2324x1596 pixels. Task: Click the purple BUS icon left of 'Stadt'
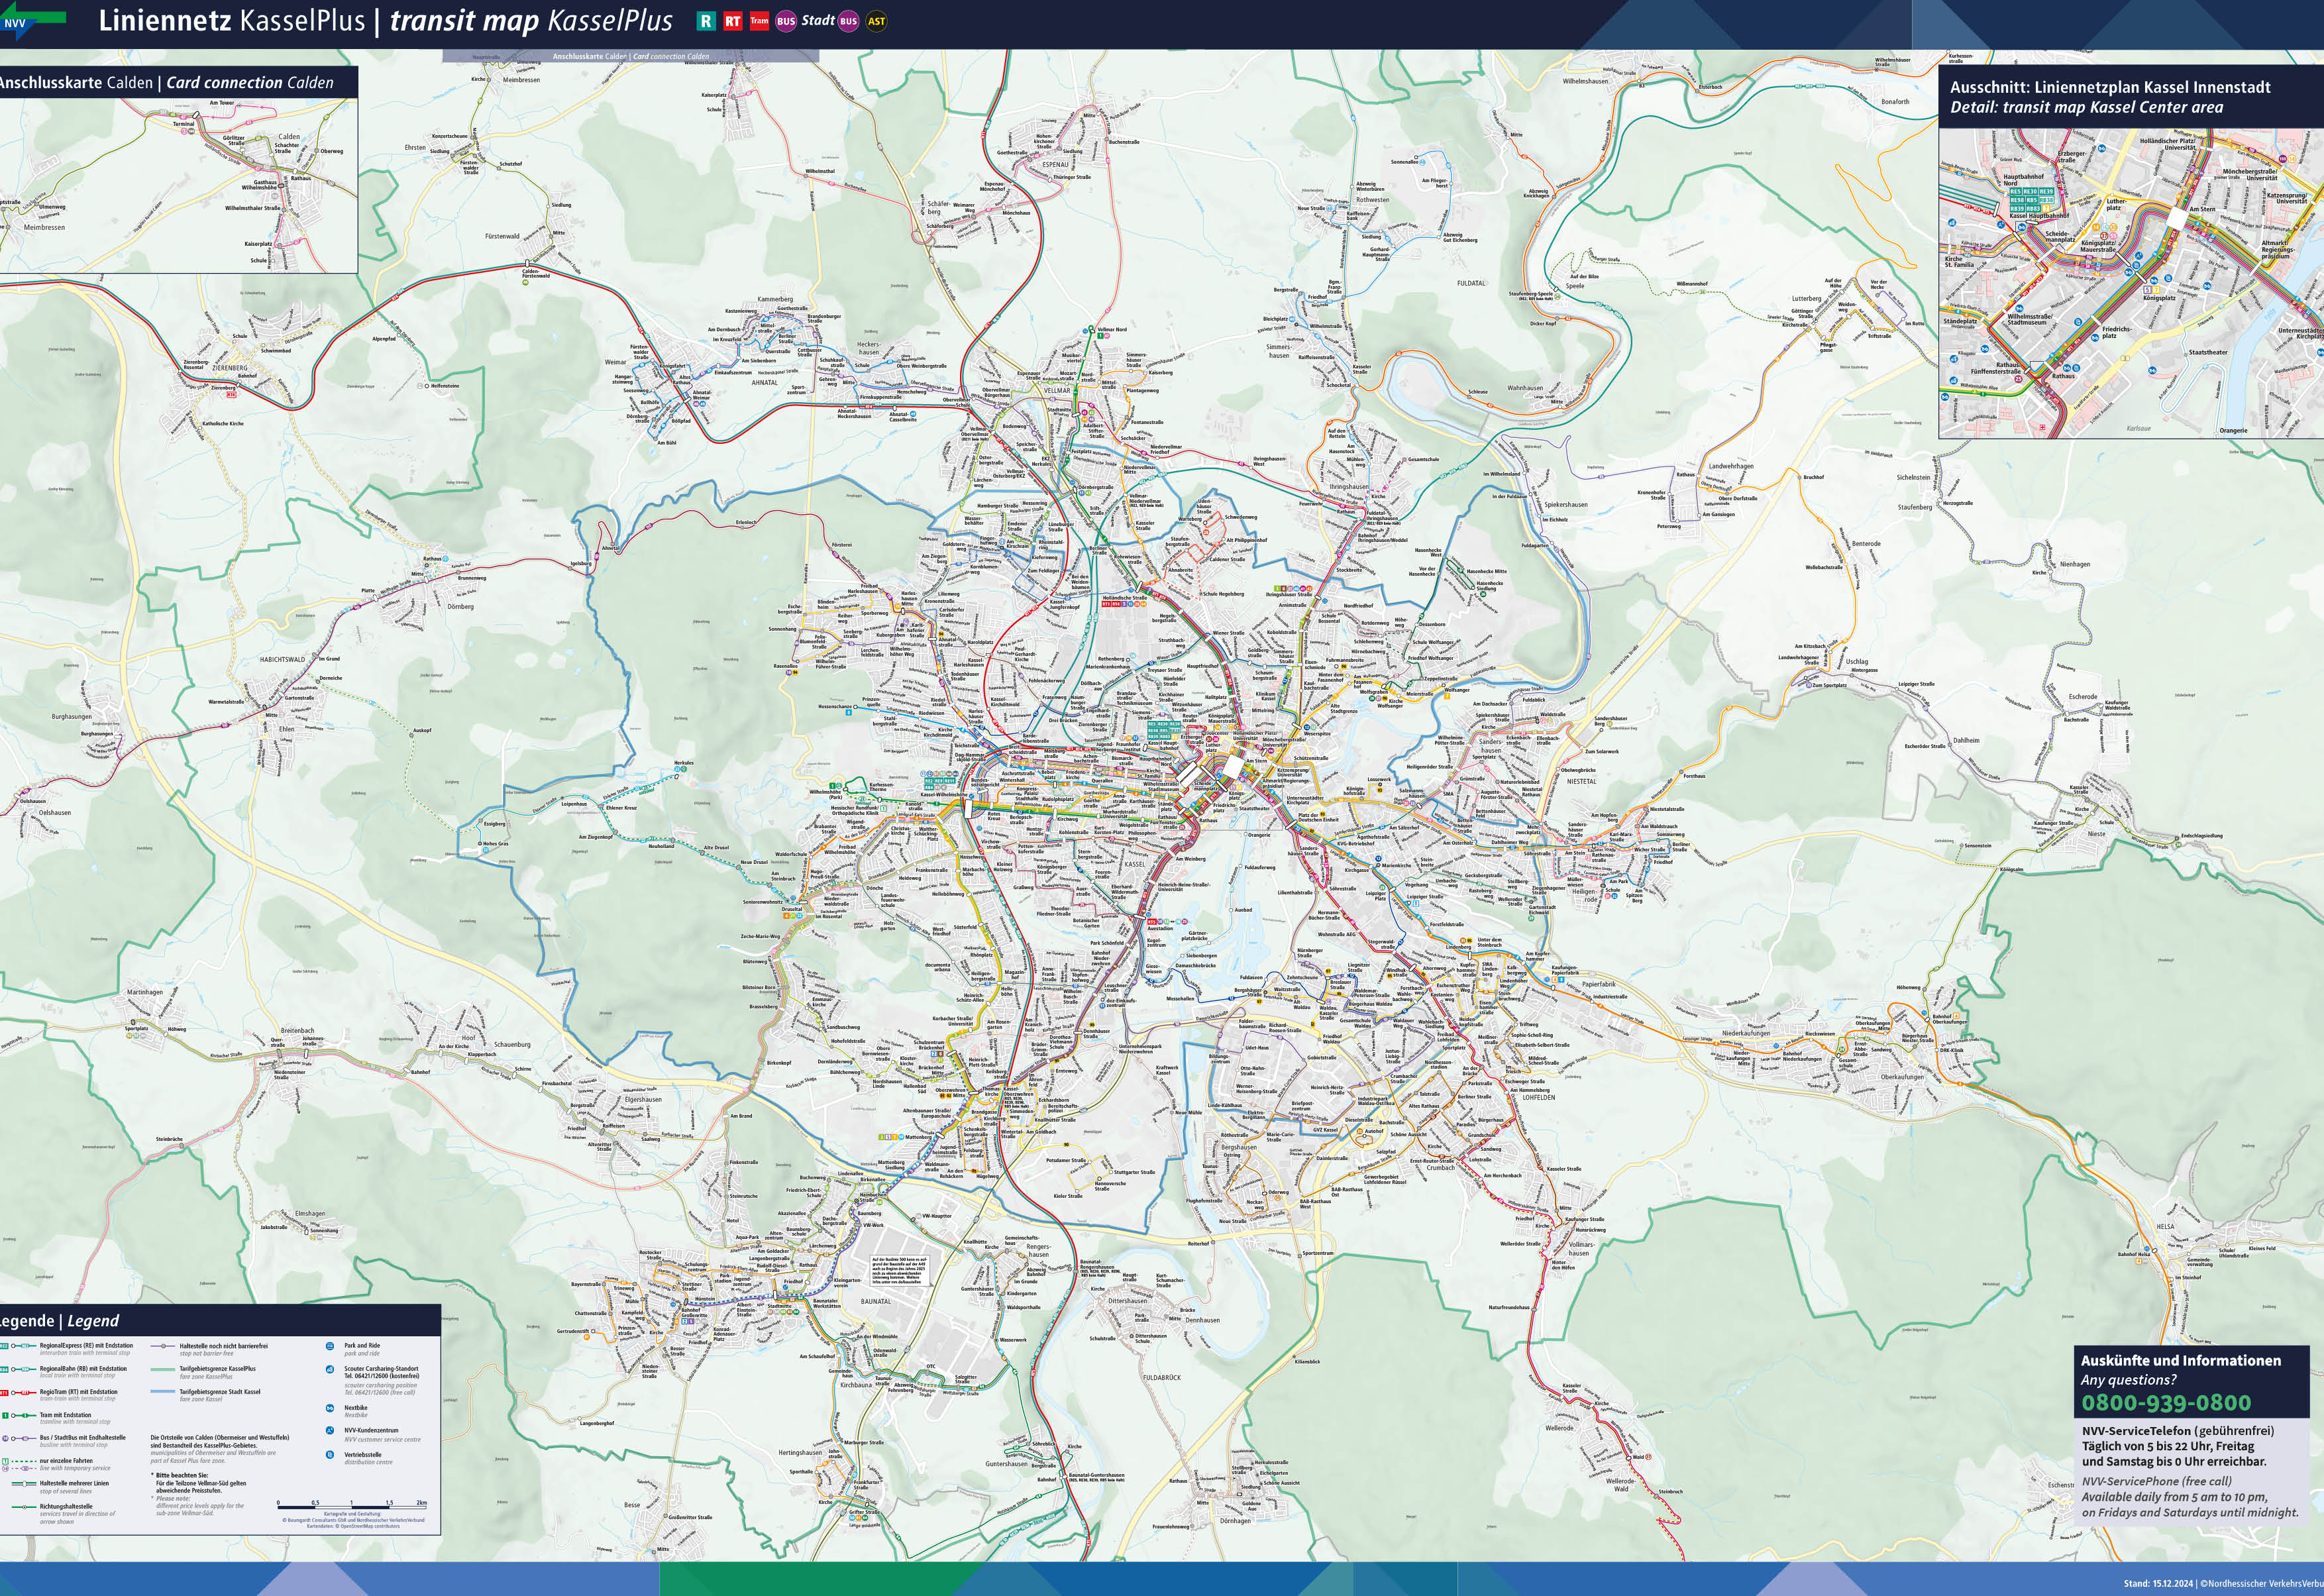coord(786,21)
